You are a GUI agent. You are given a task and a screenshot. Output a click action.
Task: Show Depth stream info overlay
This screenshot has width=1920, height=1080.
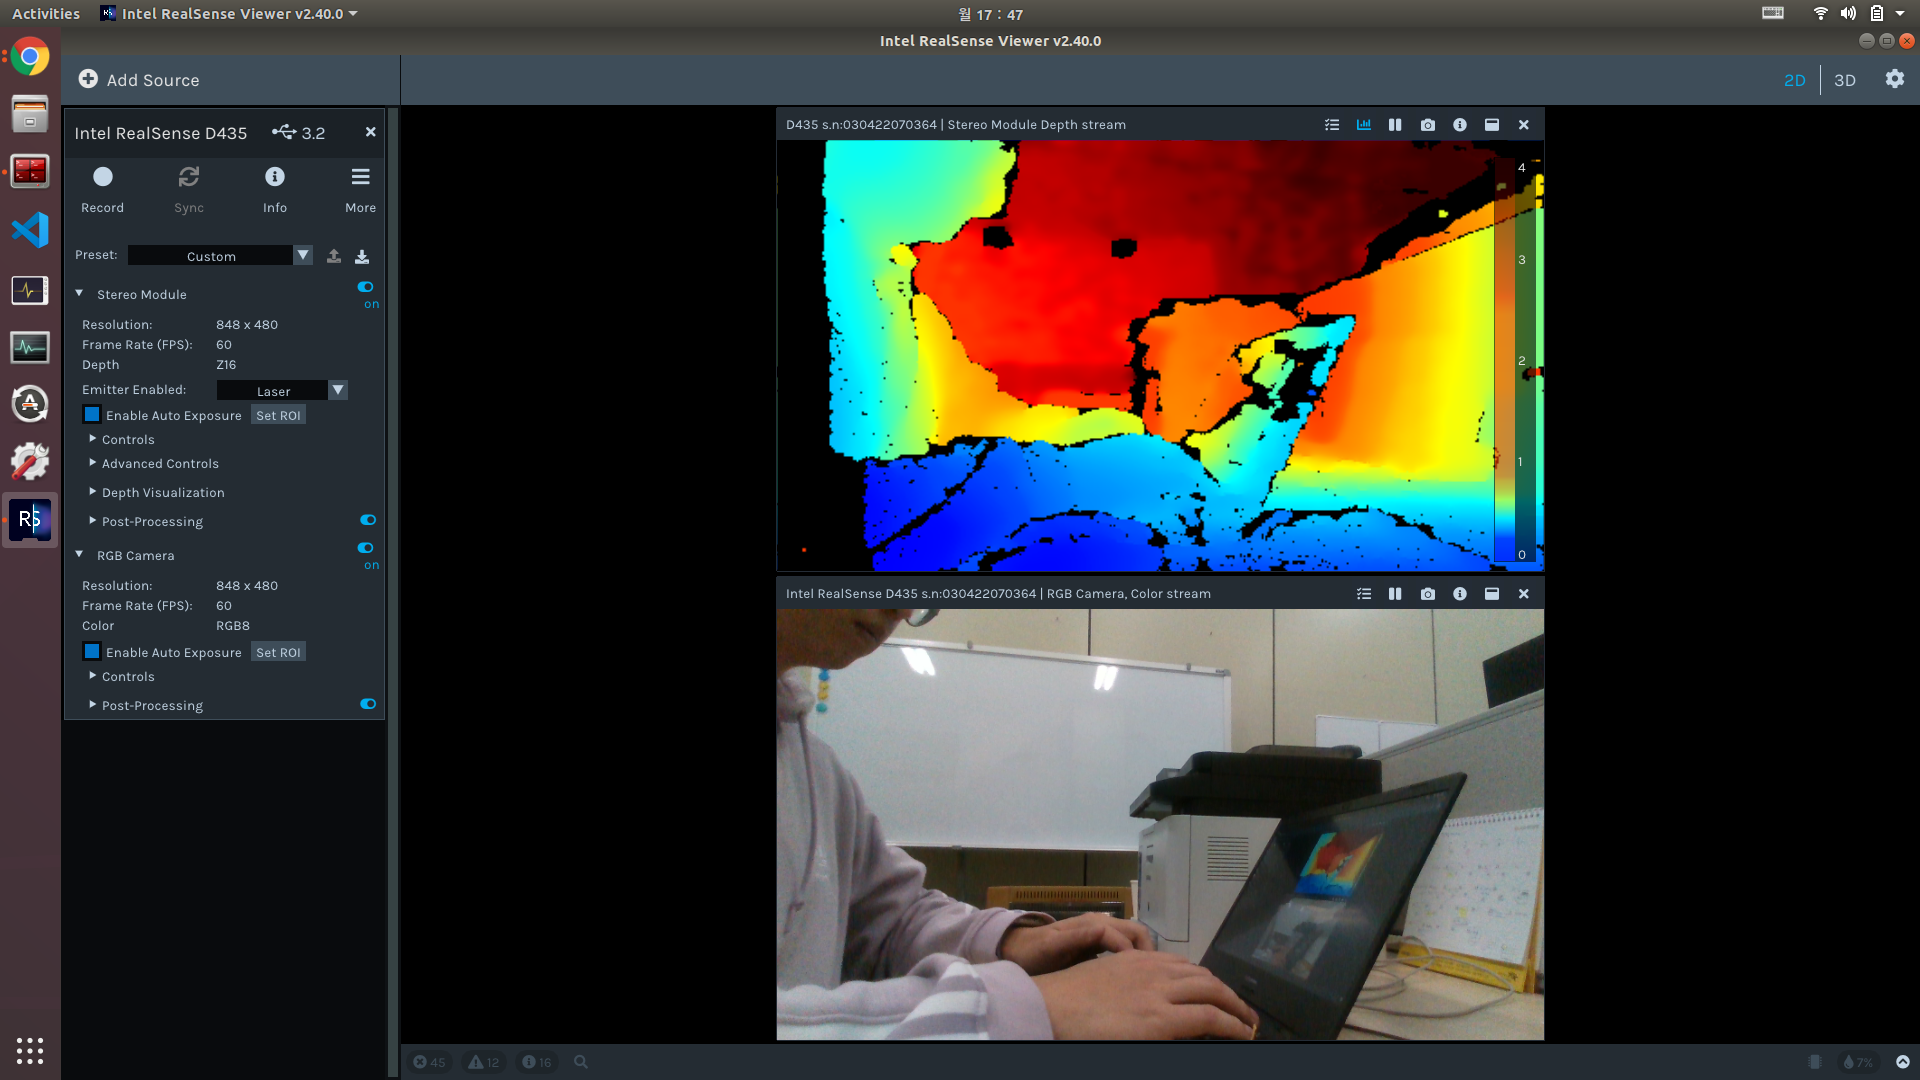1459,125
